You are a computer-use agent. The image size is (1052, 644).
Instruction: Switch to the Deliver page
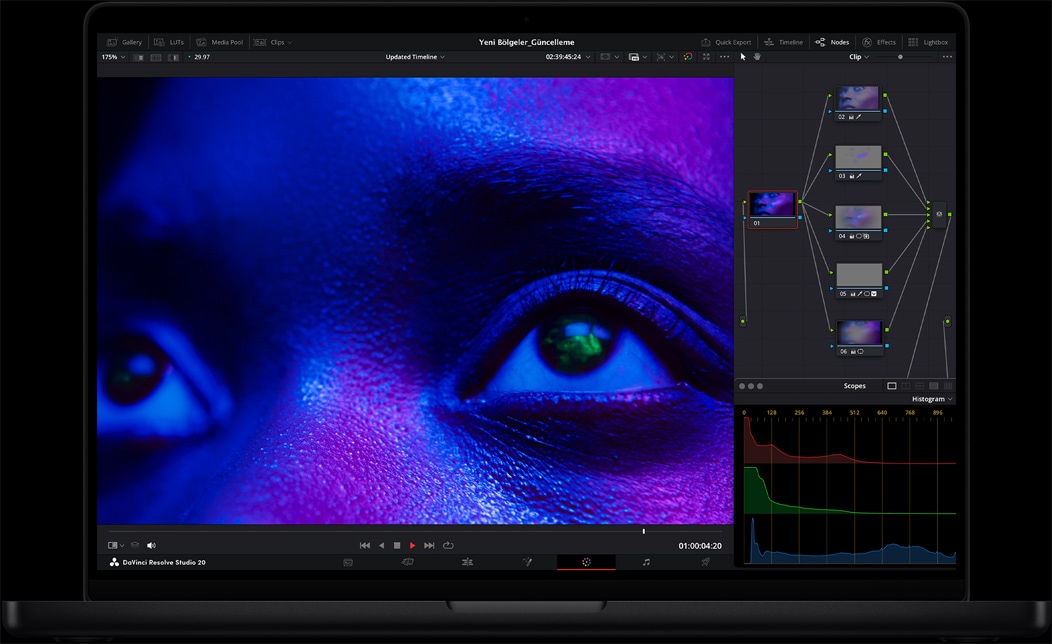click(706, 562)
